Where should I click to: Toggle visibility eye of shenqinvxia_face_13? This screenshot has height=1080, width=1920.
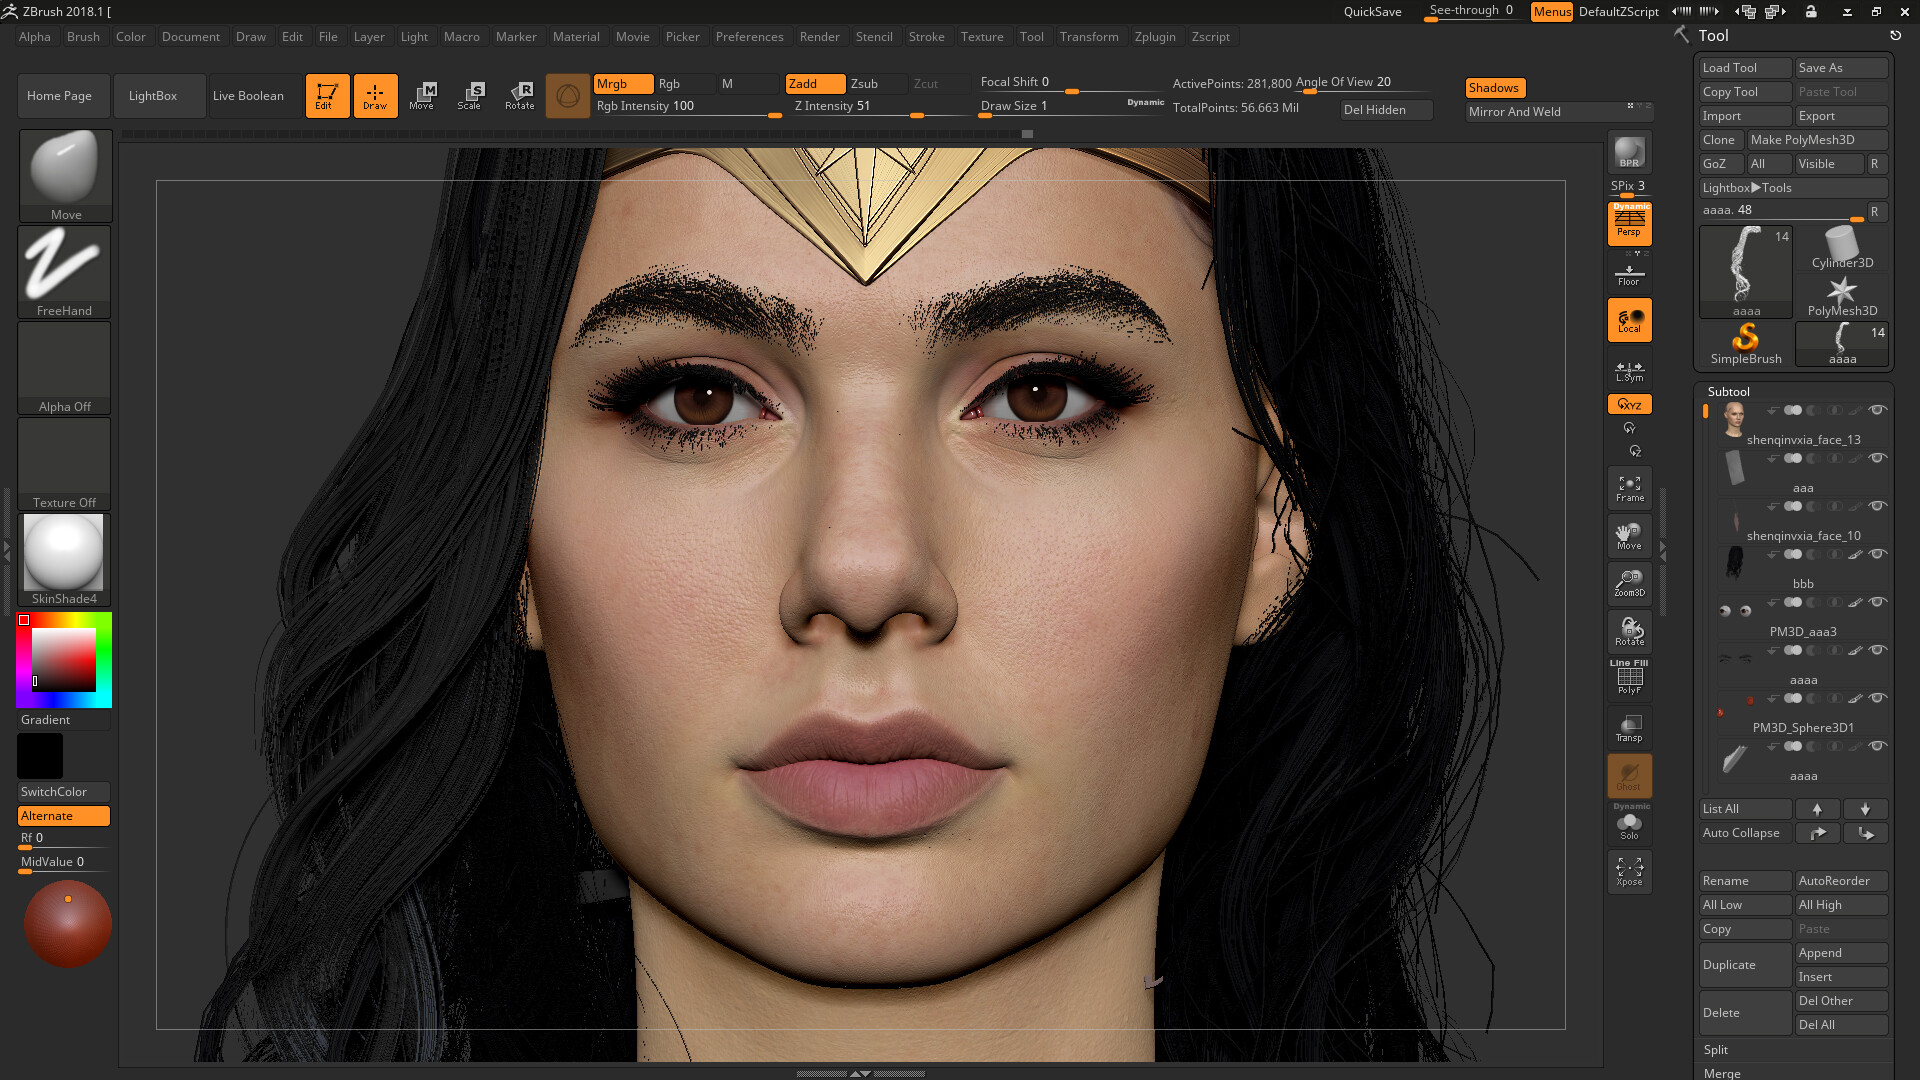[1878, 410]
